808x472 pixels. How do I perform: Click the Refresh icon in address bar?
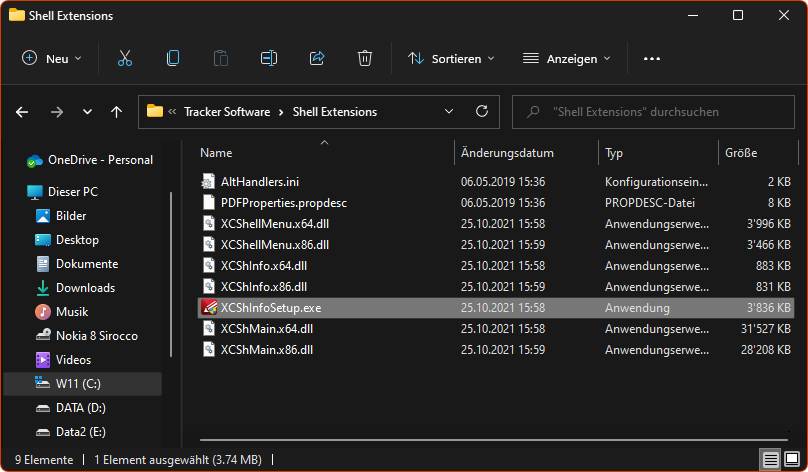click(x=482, y=111)
